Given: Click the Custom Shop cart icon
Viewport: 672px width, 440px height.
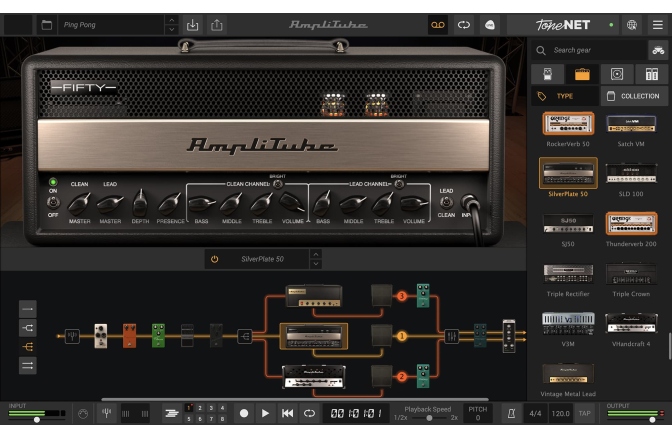Looking at the screenshot, I should pos(658,51).
